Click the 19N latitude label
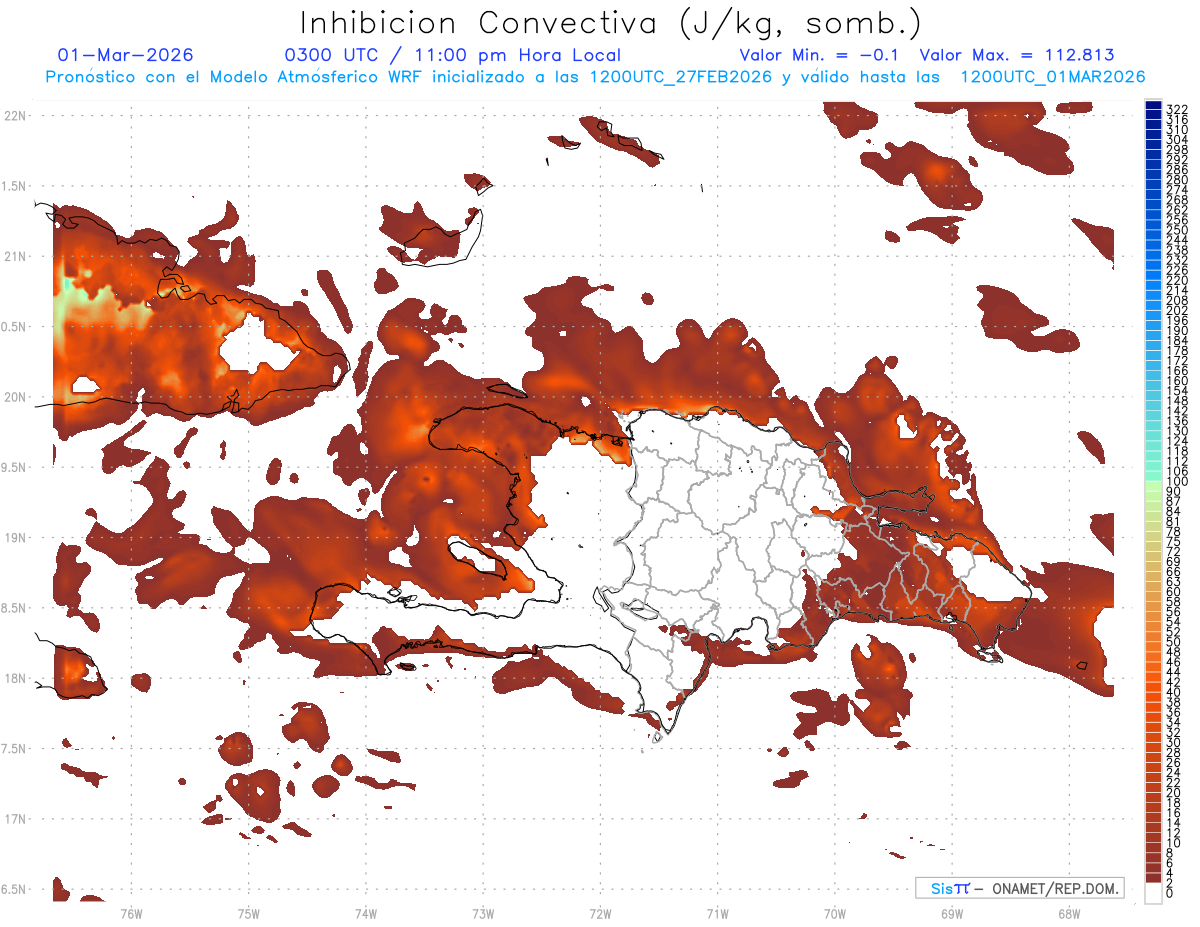This screenshot has width=1200, height=927. 15,538
